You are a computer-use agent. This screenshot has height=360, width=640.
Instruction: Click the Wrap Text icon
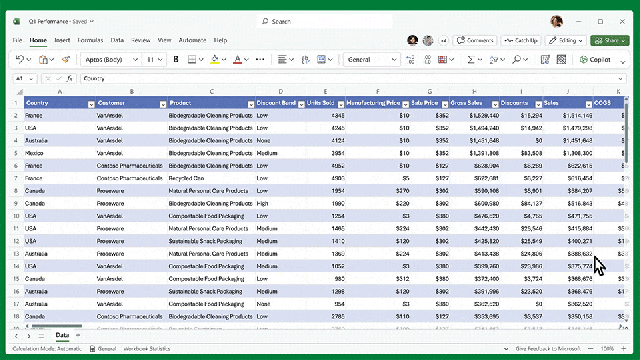click(305, 60)
